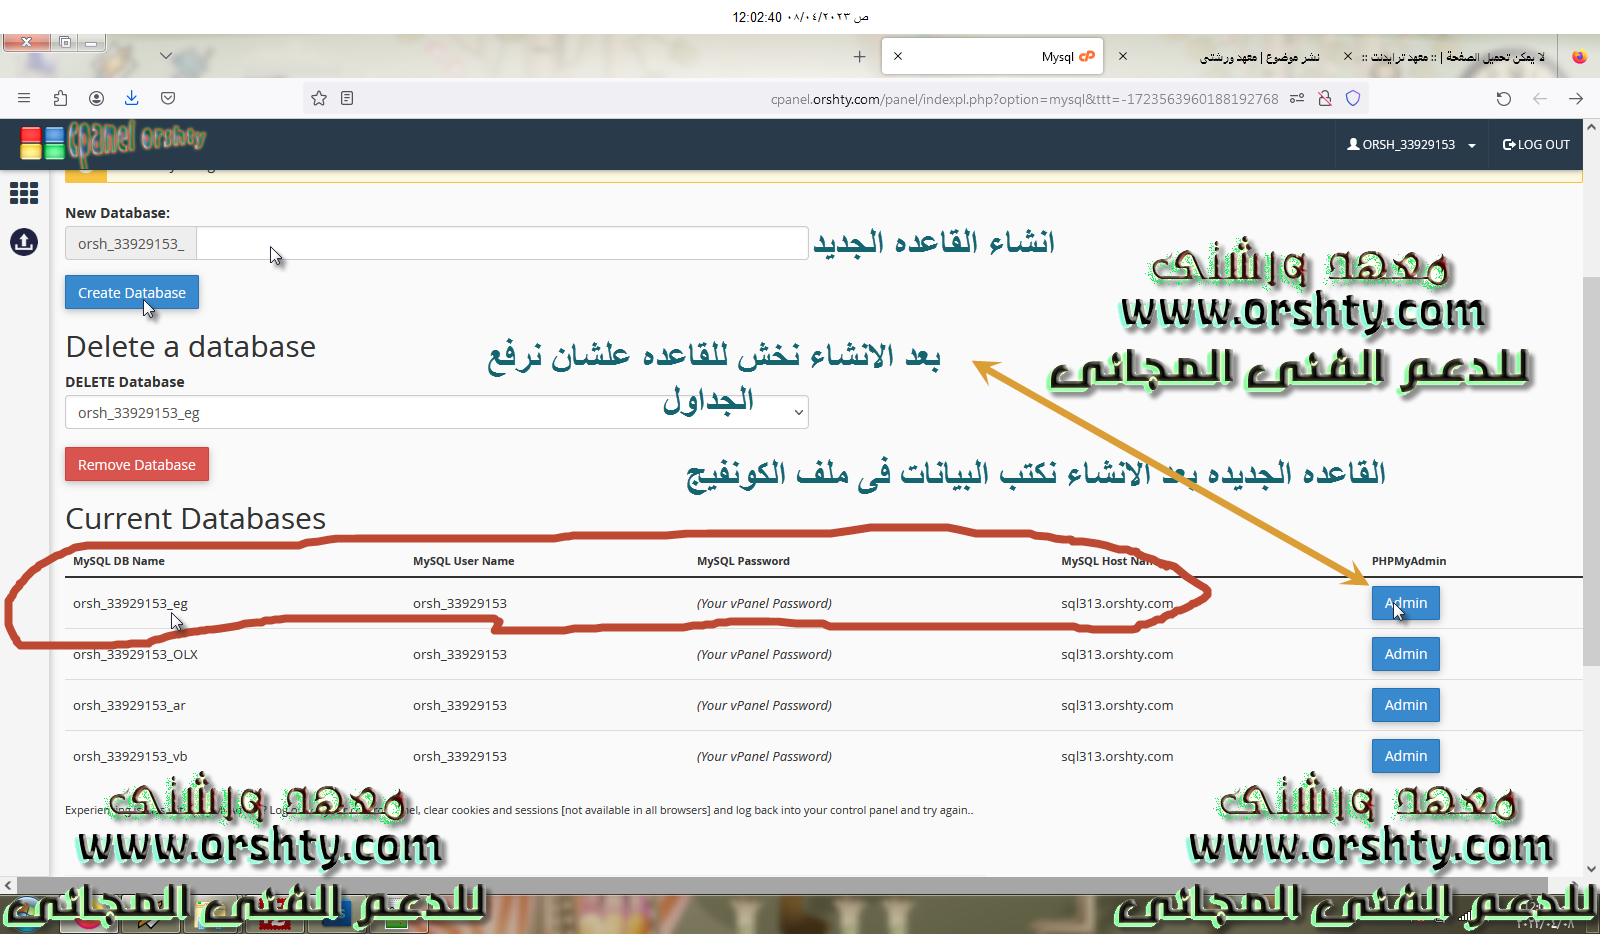Switch to the Mysql tab
Image resolution: width=1600 pixels, height=934 pixels.
[992, 56]
